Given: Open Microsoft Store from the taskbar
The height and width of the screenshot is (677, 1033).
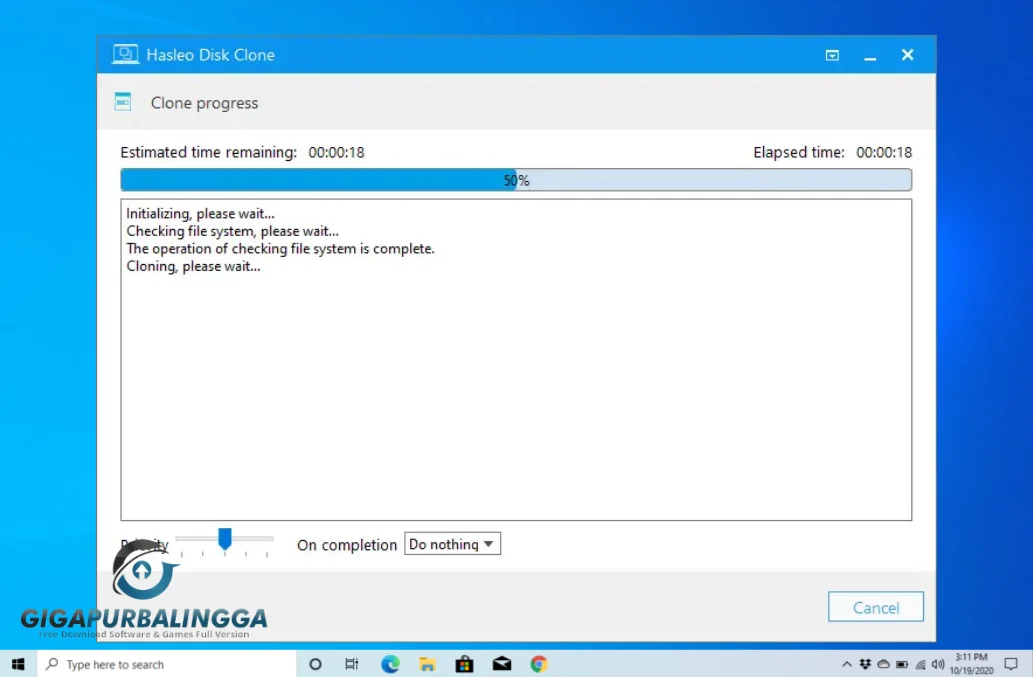Looking at the screenshot, I should (x=464, y=664).
